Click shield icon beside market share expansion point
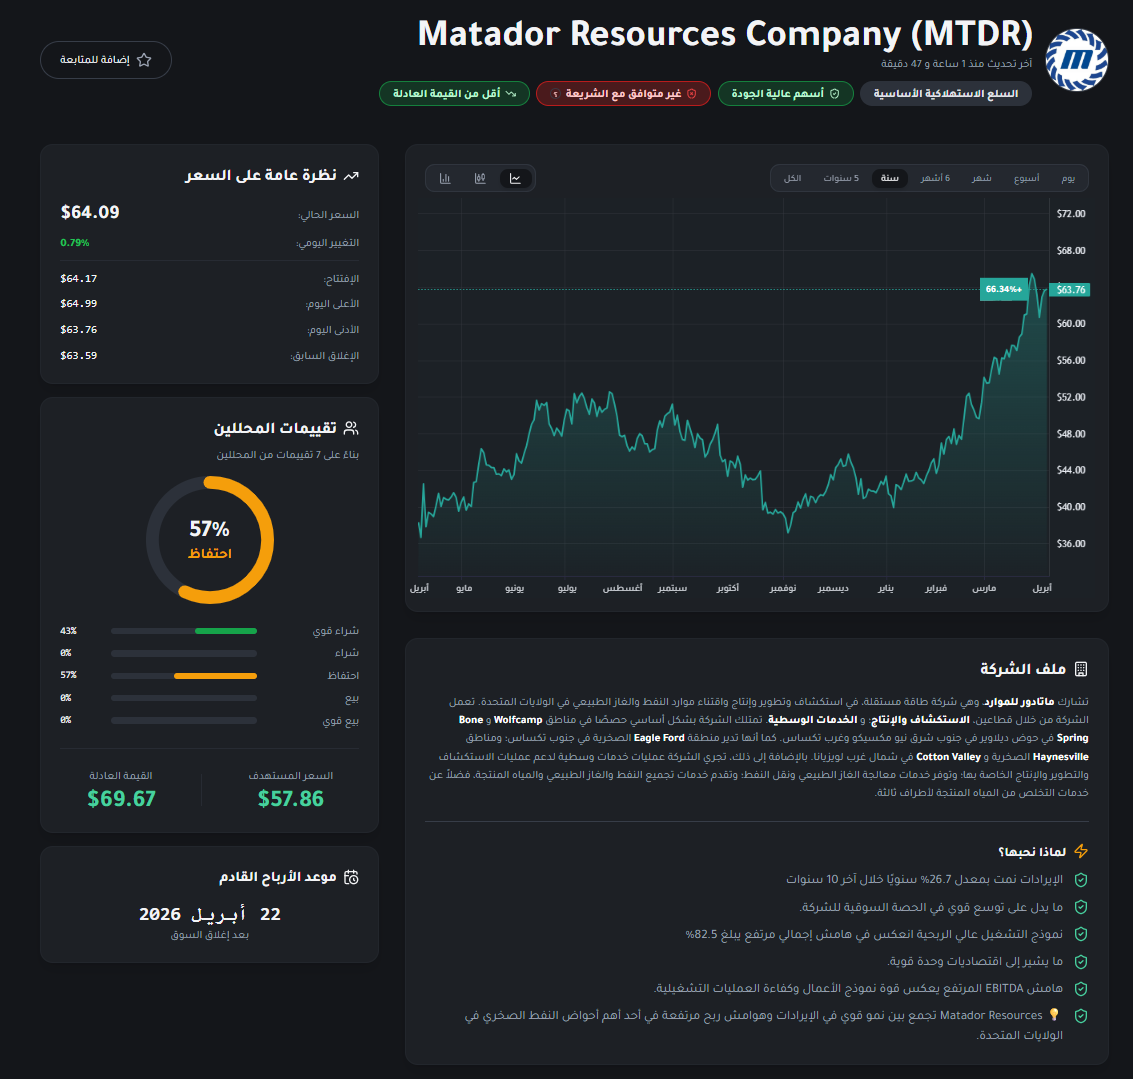This screenshot has width=1133, height=1079. point(1081,907)
